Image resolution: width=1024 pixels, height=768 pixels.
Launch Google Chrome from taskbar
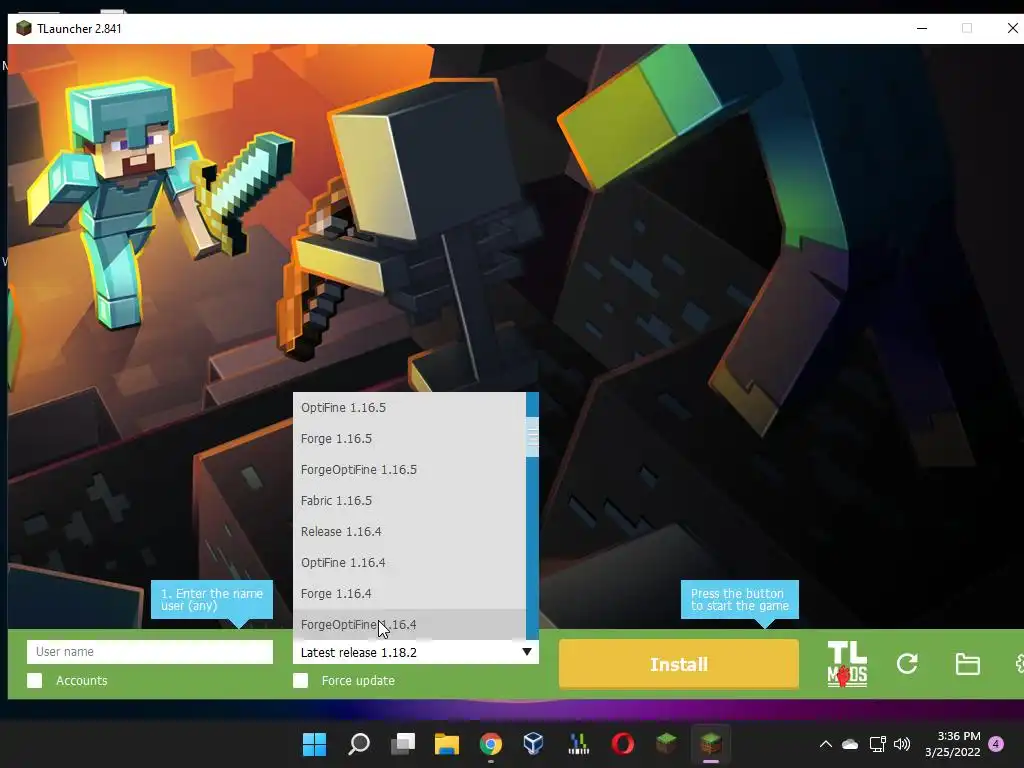pyautogui.click(x=490, y=744)
